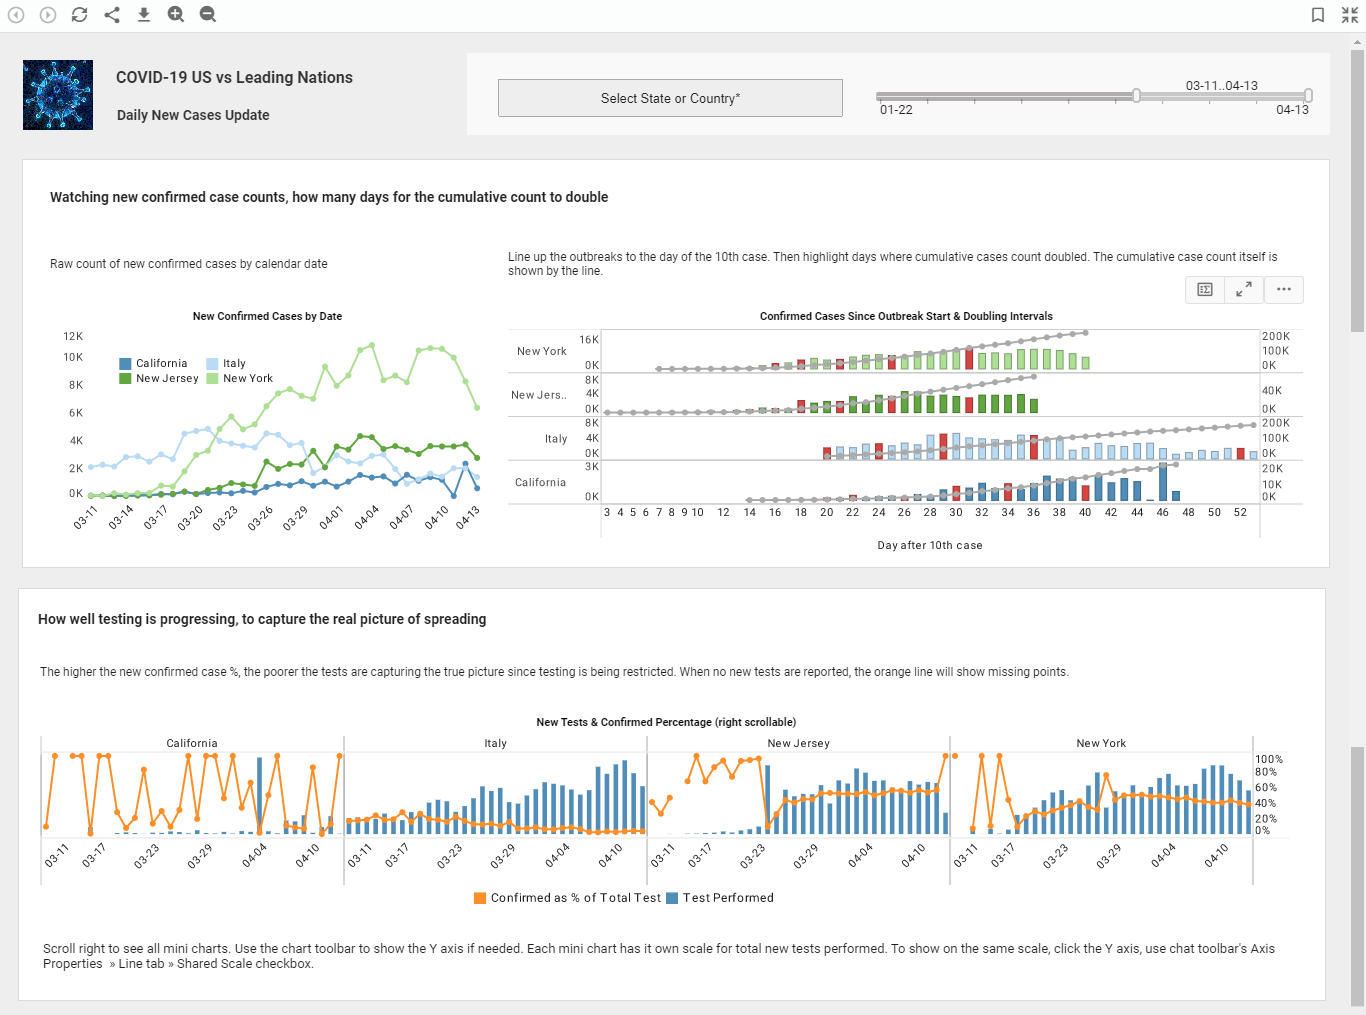Click the upper vertical scrollbar thumb
The width and height of the screenshot is (1366, 1015).
coord(1357,190)
